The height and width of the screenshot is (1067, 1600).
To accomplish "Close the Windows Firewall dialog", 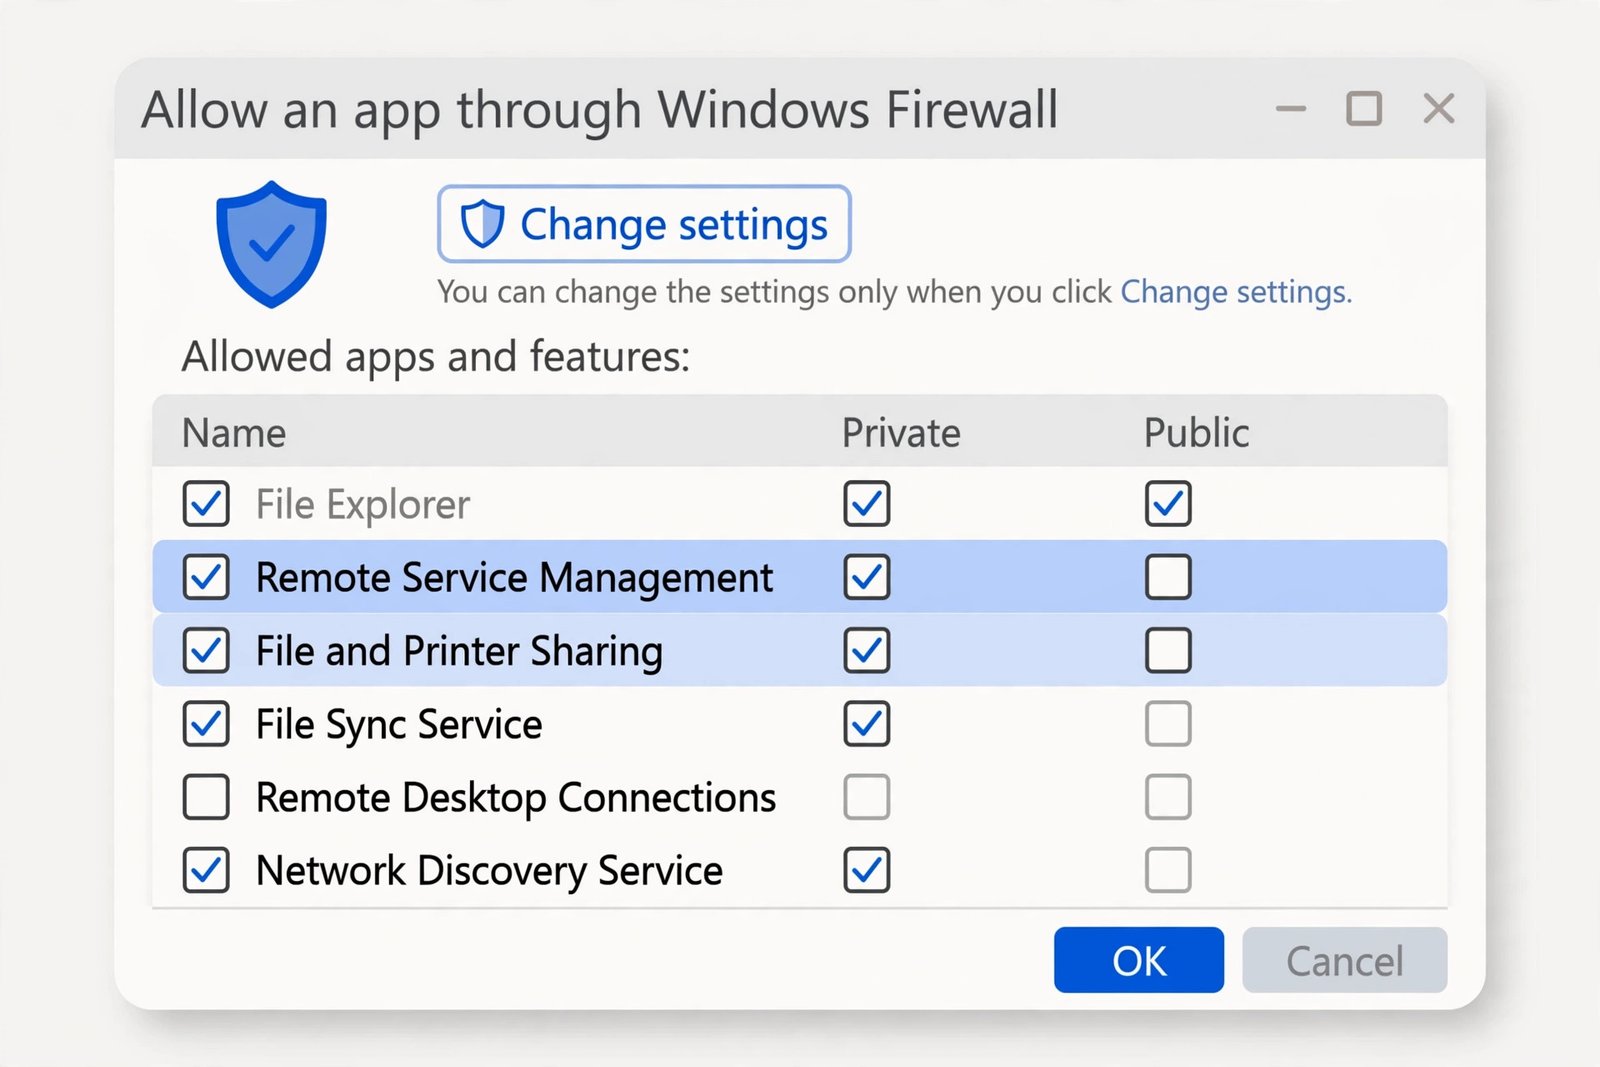I will (x=1439, y=108).
